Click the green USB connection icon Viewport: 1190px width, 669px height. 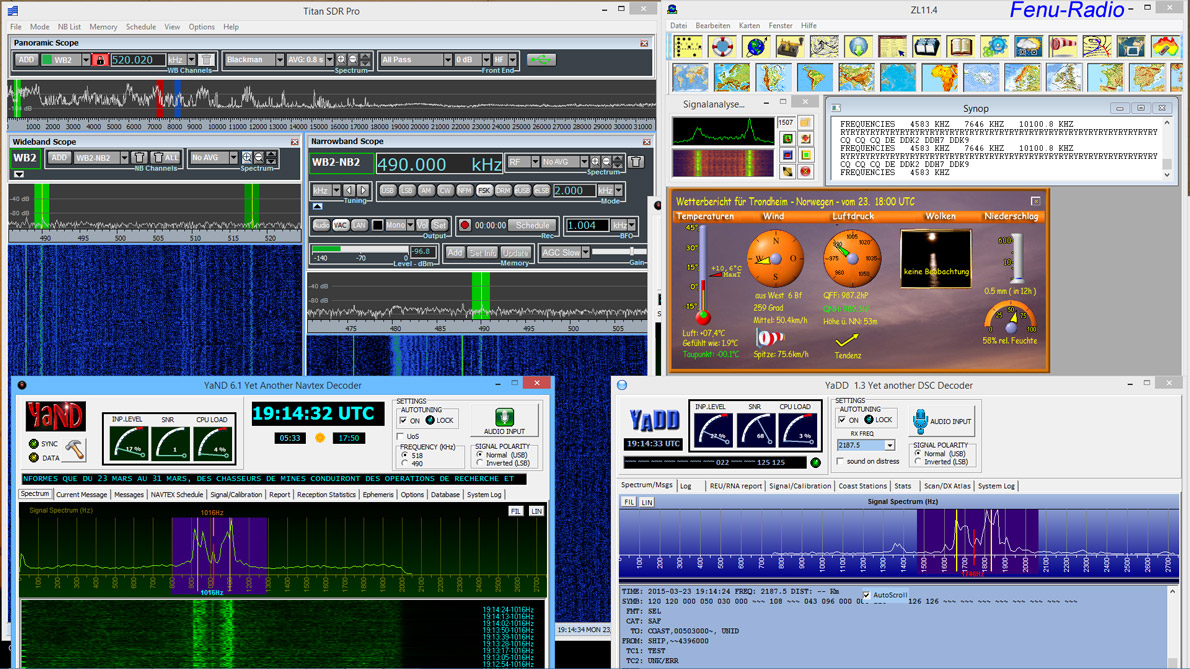(540, 60)
